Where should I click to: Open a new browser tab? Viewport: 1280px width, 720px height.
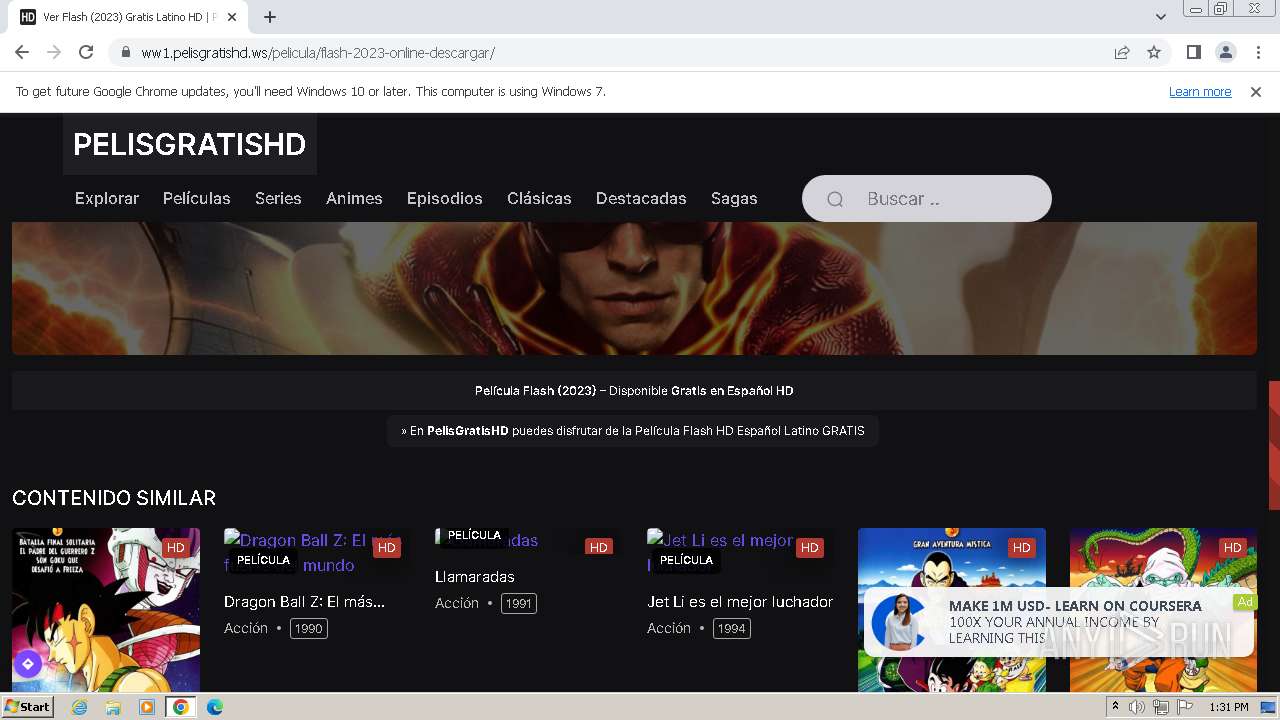click(270, 17)
